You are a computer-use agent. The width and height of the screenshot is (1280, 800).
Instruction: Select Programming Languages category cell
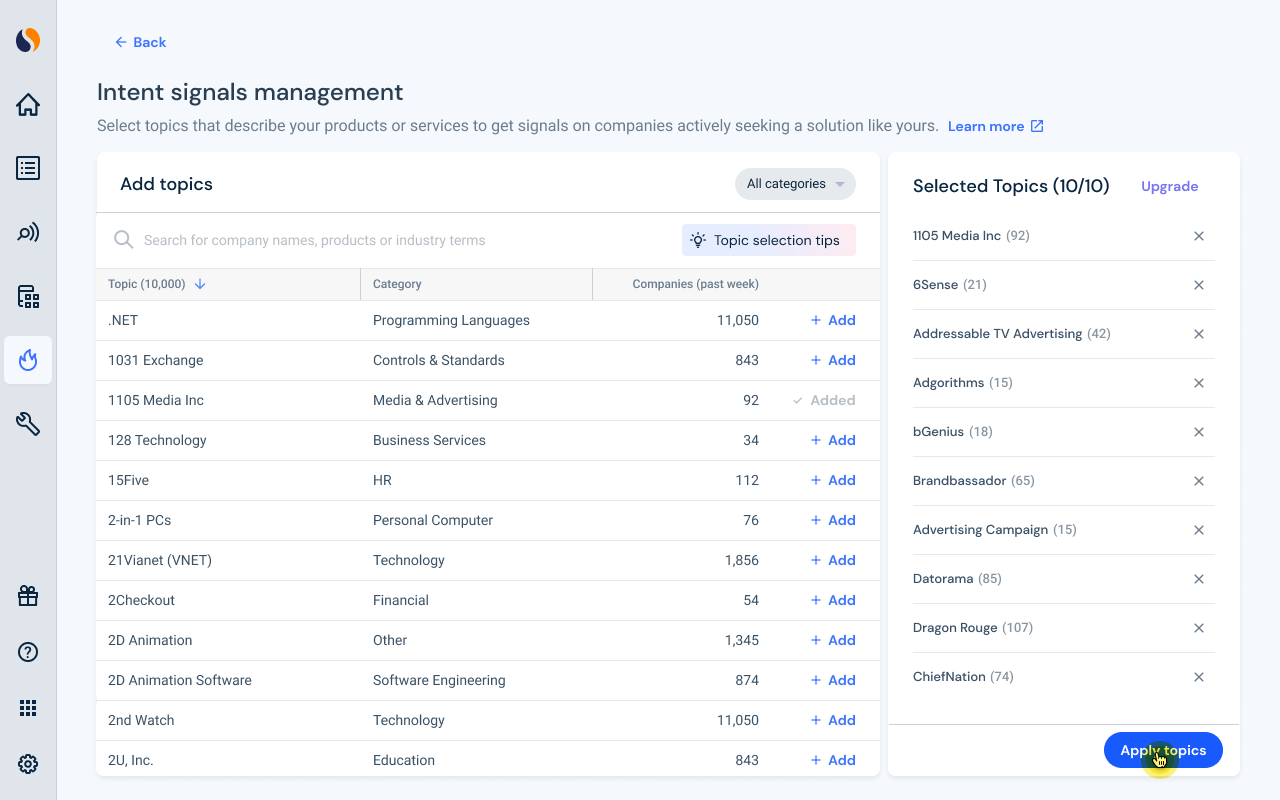click(451, 320)
